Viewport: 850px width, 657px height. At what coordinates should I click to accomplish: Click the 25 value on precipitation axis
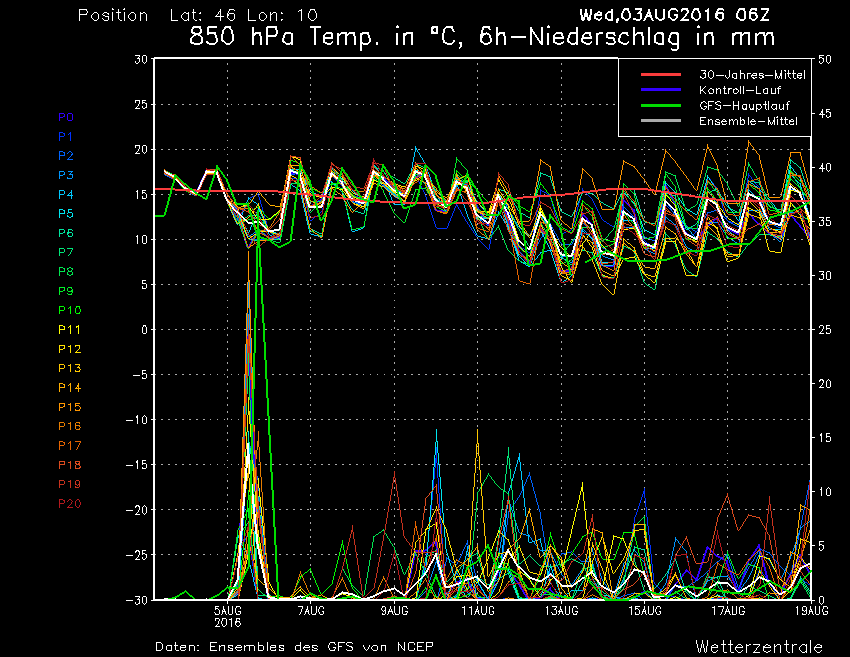click(x=825, y=330)
